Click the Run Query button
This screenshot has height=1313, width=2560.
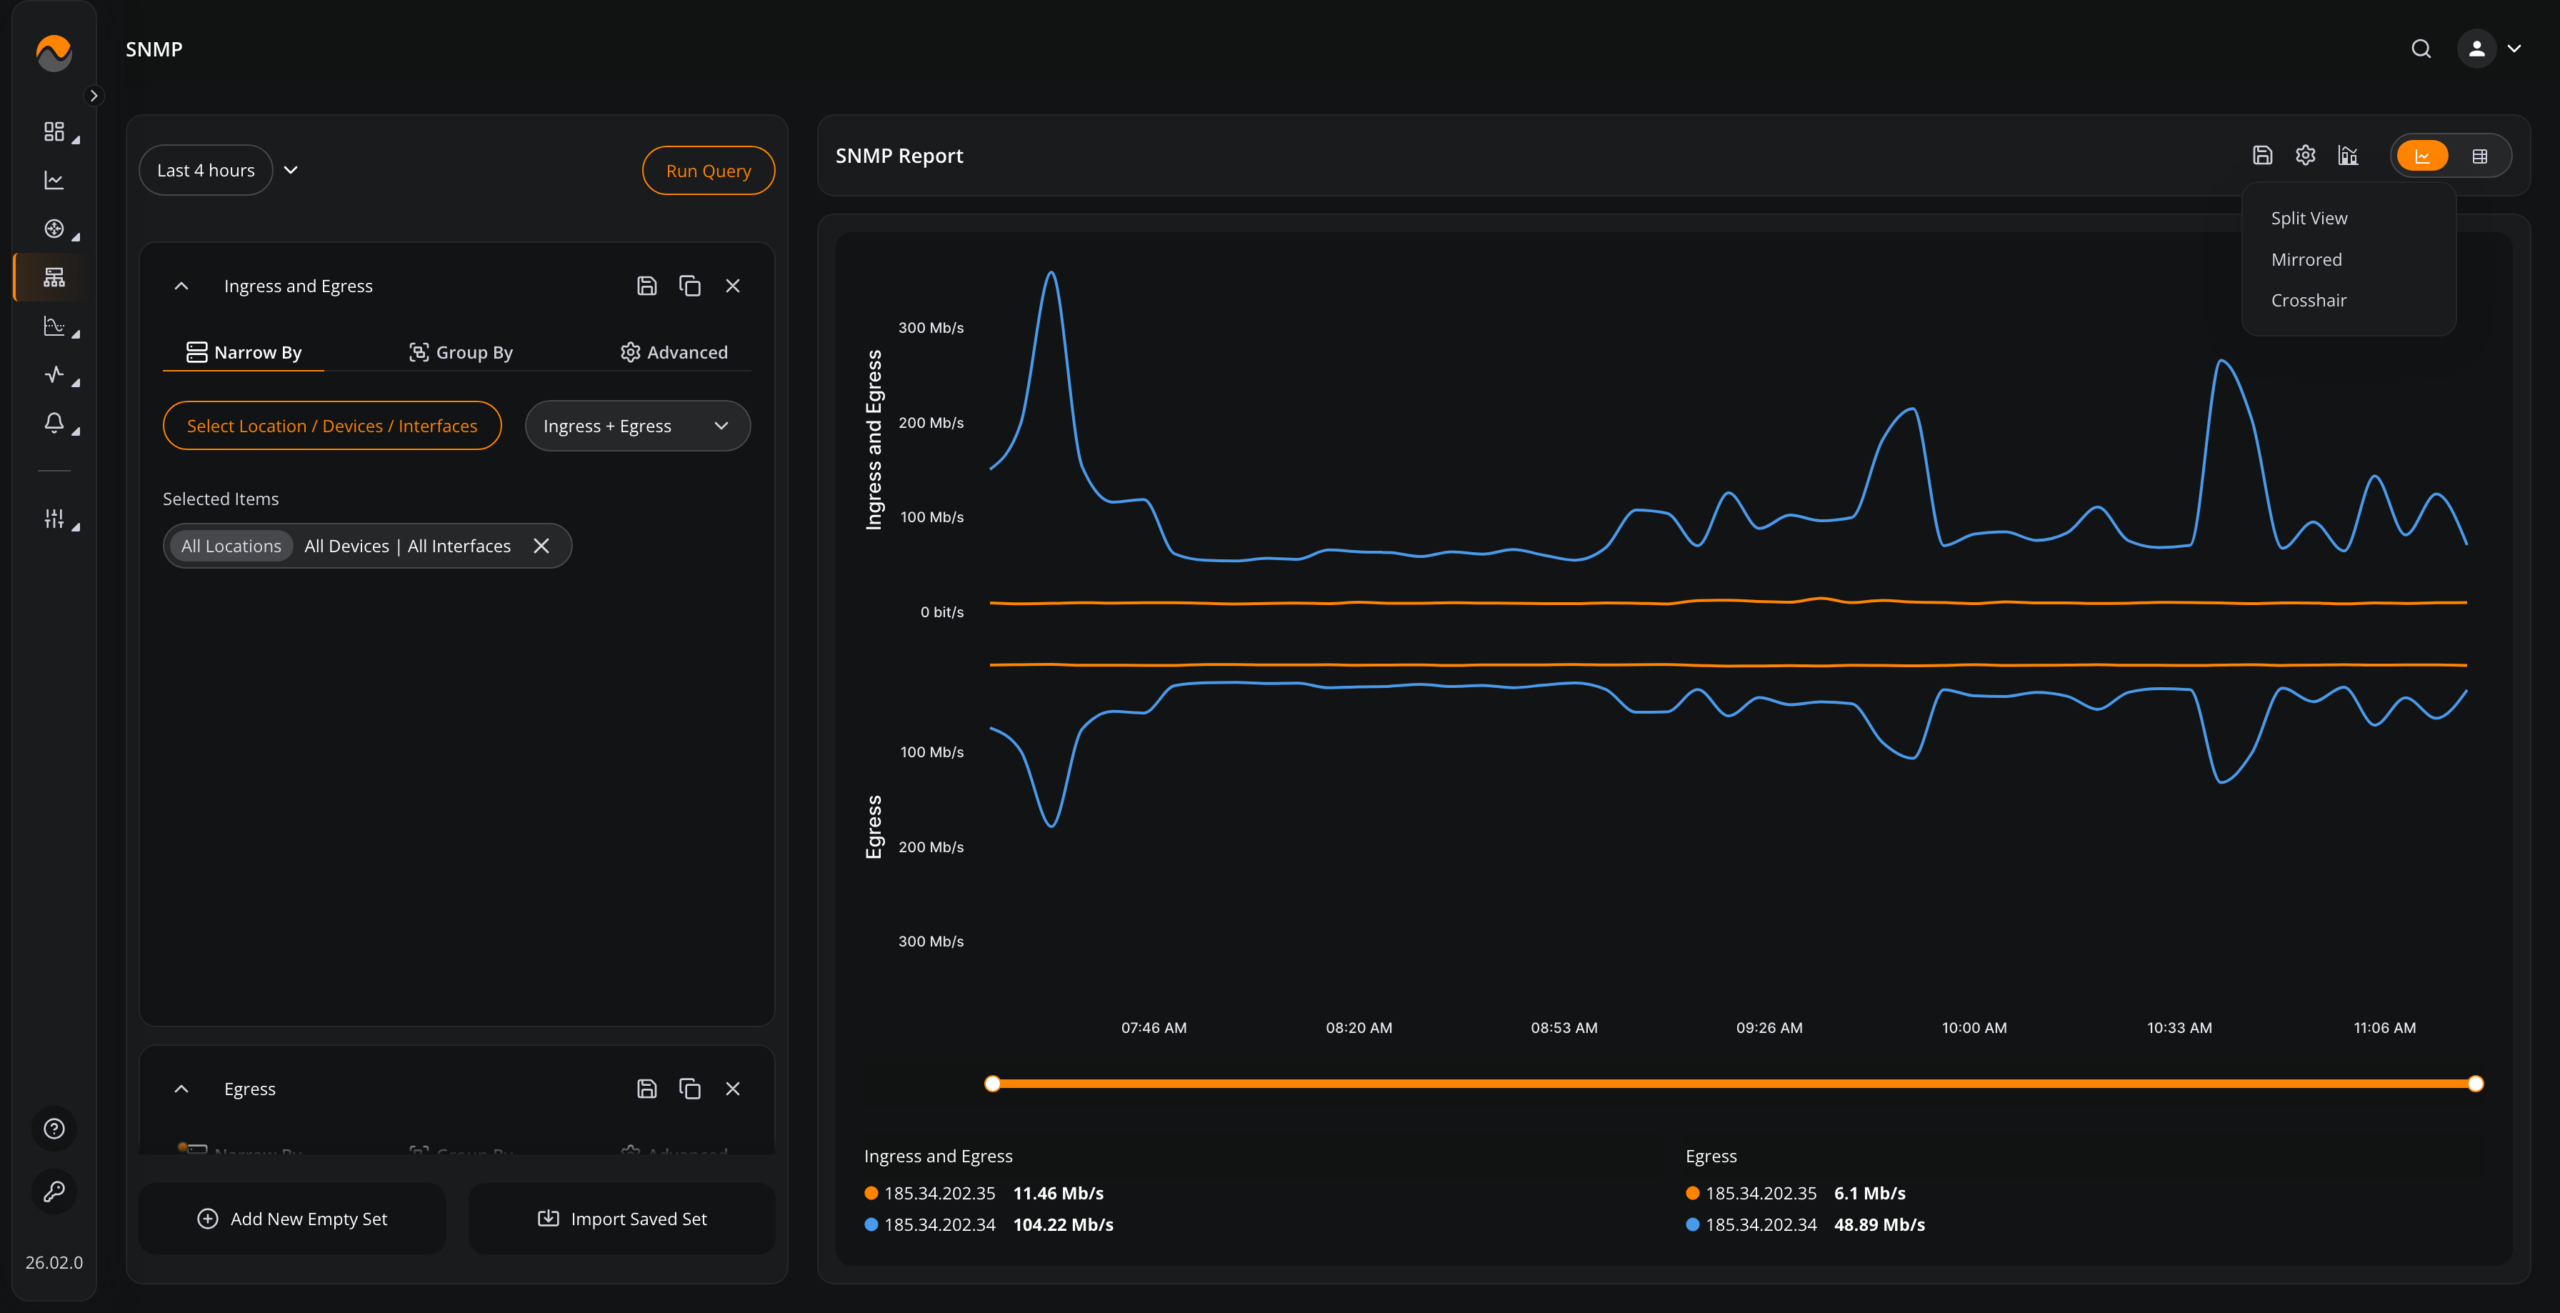coord(708,170)
